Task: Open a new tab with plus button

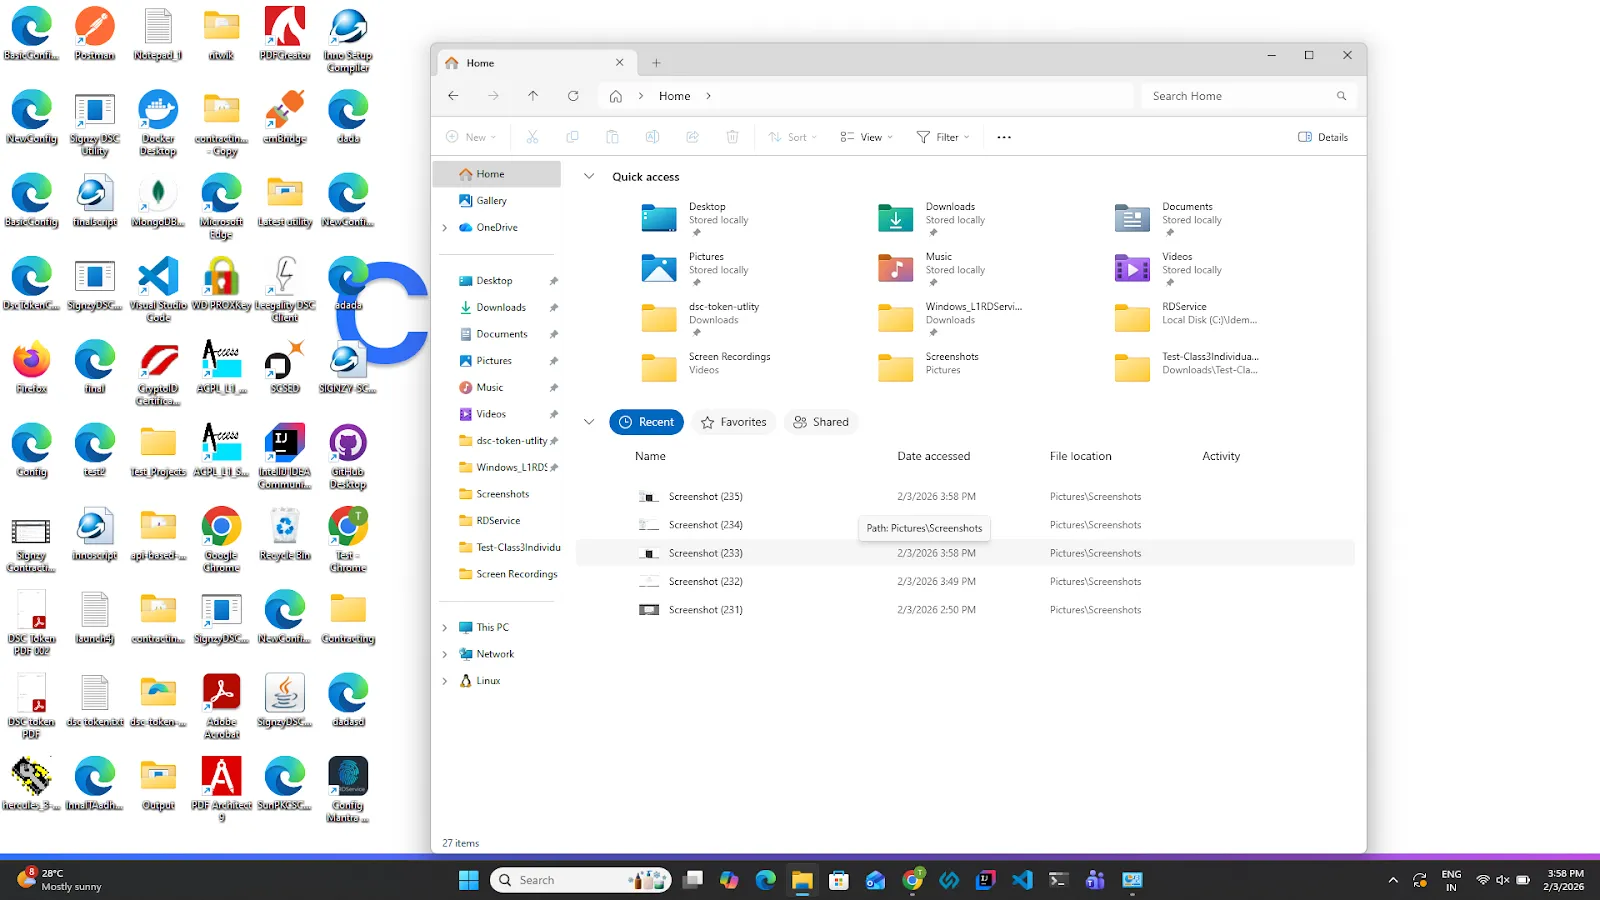Action: click(x=656, y=63)
